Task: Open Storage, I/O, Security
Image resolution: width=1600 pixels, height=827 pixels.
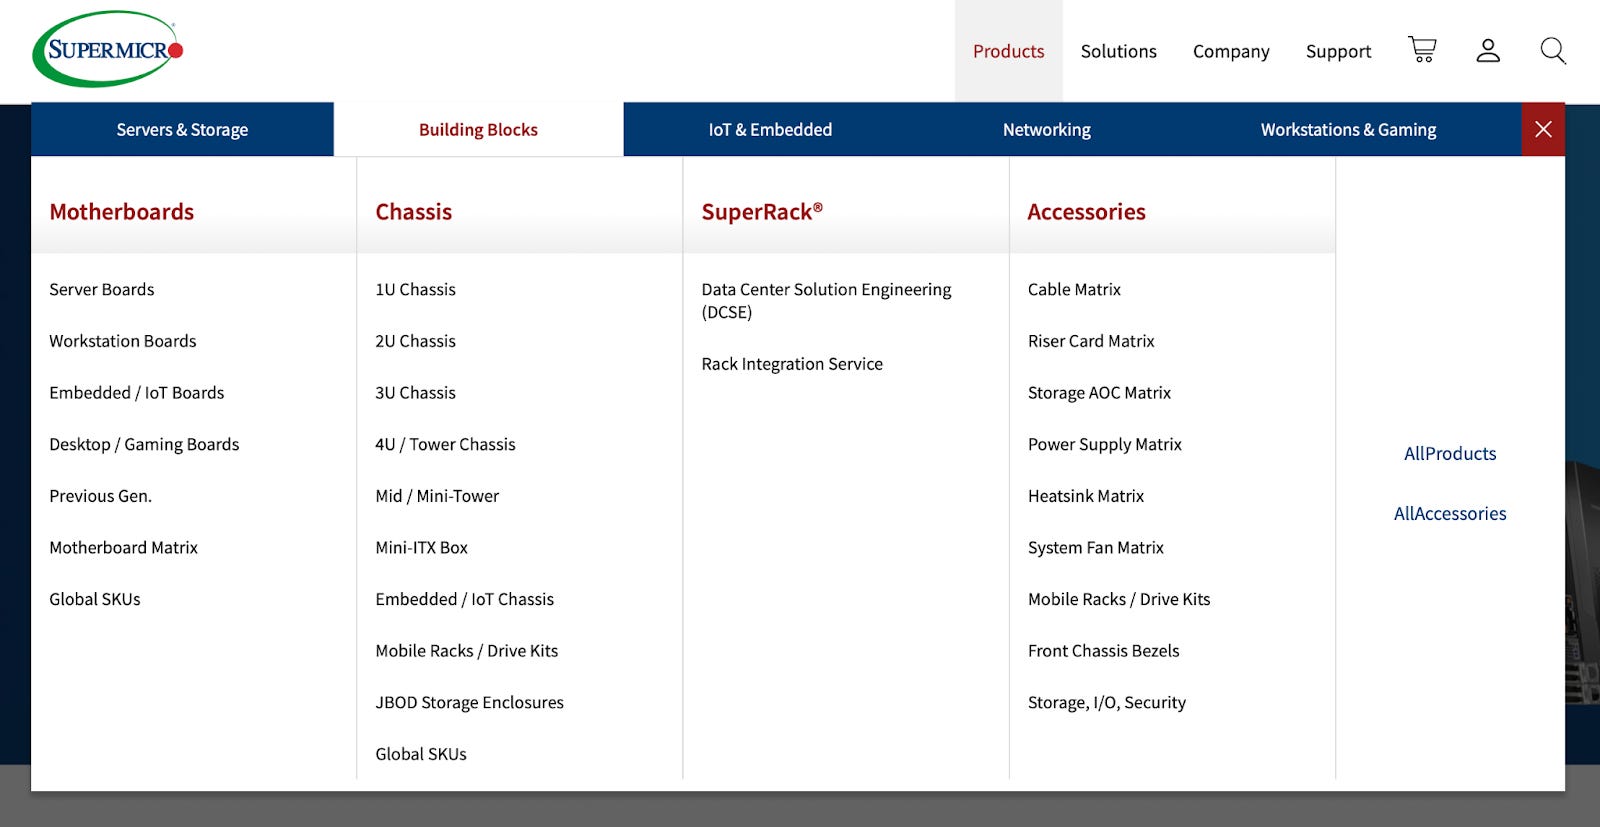Action: pos(1106,703)
